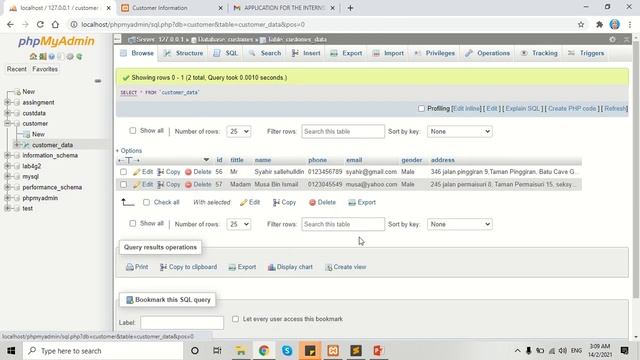Viewport: 640px width, 360px height.
Task: Click the pencil Edit icon for Musa row
Action: pyautogui.click(x=137, y=184)
